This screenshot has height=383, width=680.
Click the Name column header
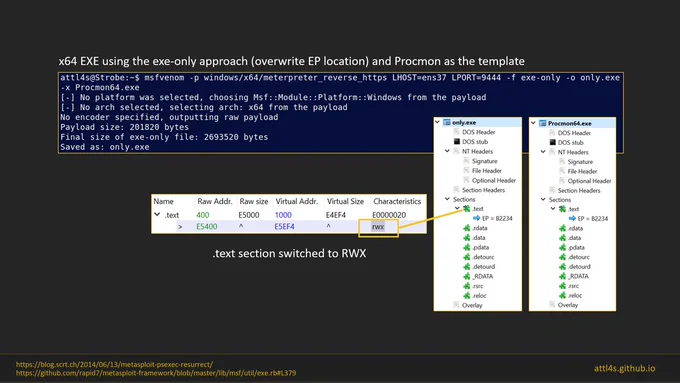[163, 201]
